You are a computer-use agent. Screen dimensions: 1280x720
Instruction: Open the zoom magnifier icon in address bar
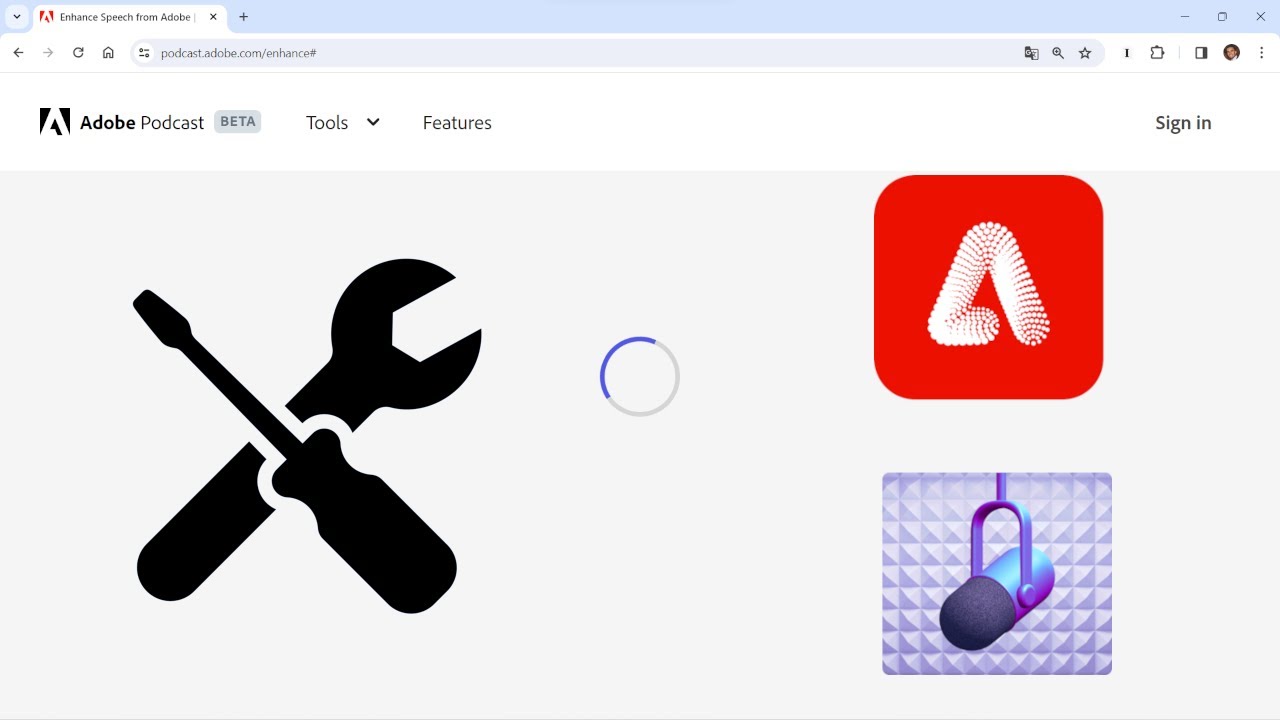pos(1058,53)
